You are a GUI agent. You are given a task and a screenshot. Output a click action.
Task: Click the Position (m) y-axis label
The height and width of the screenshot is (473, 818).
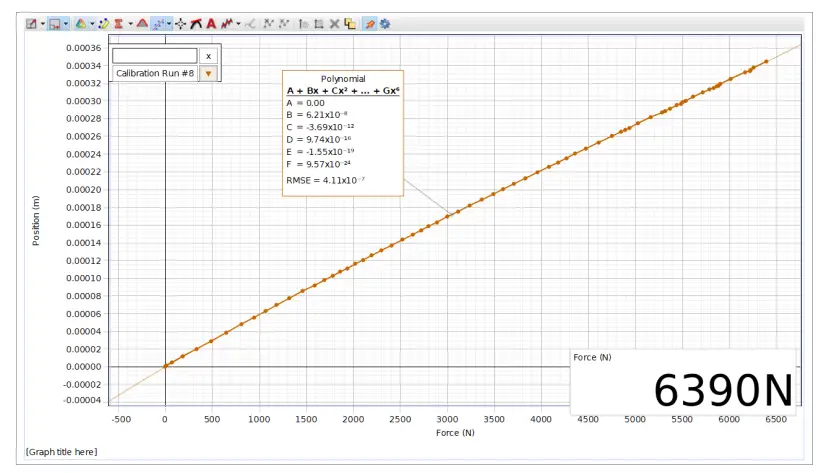[x=35, y=221]
